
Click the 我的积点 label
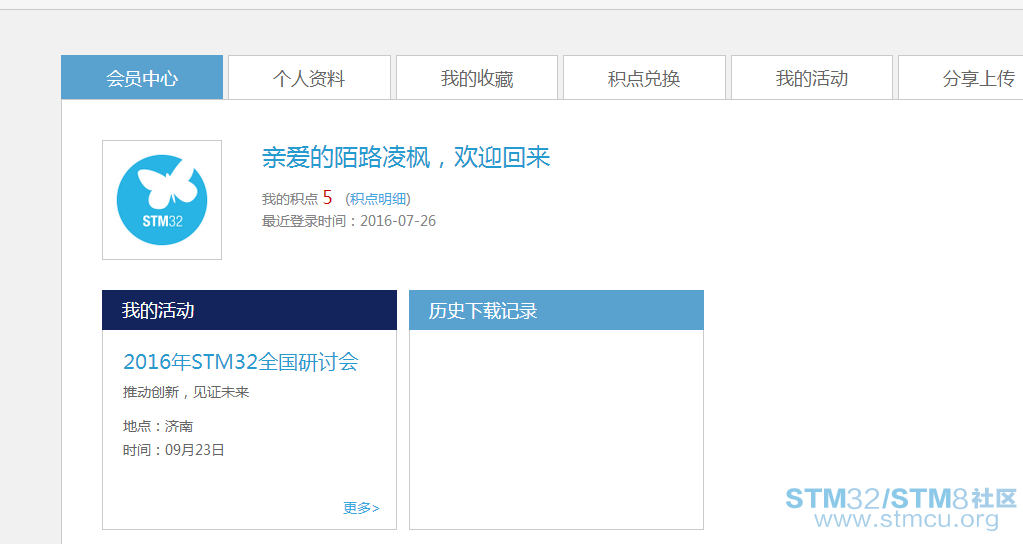coord(290,199)
